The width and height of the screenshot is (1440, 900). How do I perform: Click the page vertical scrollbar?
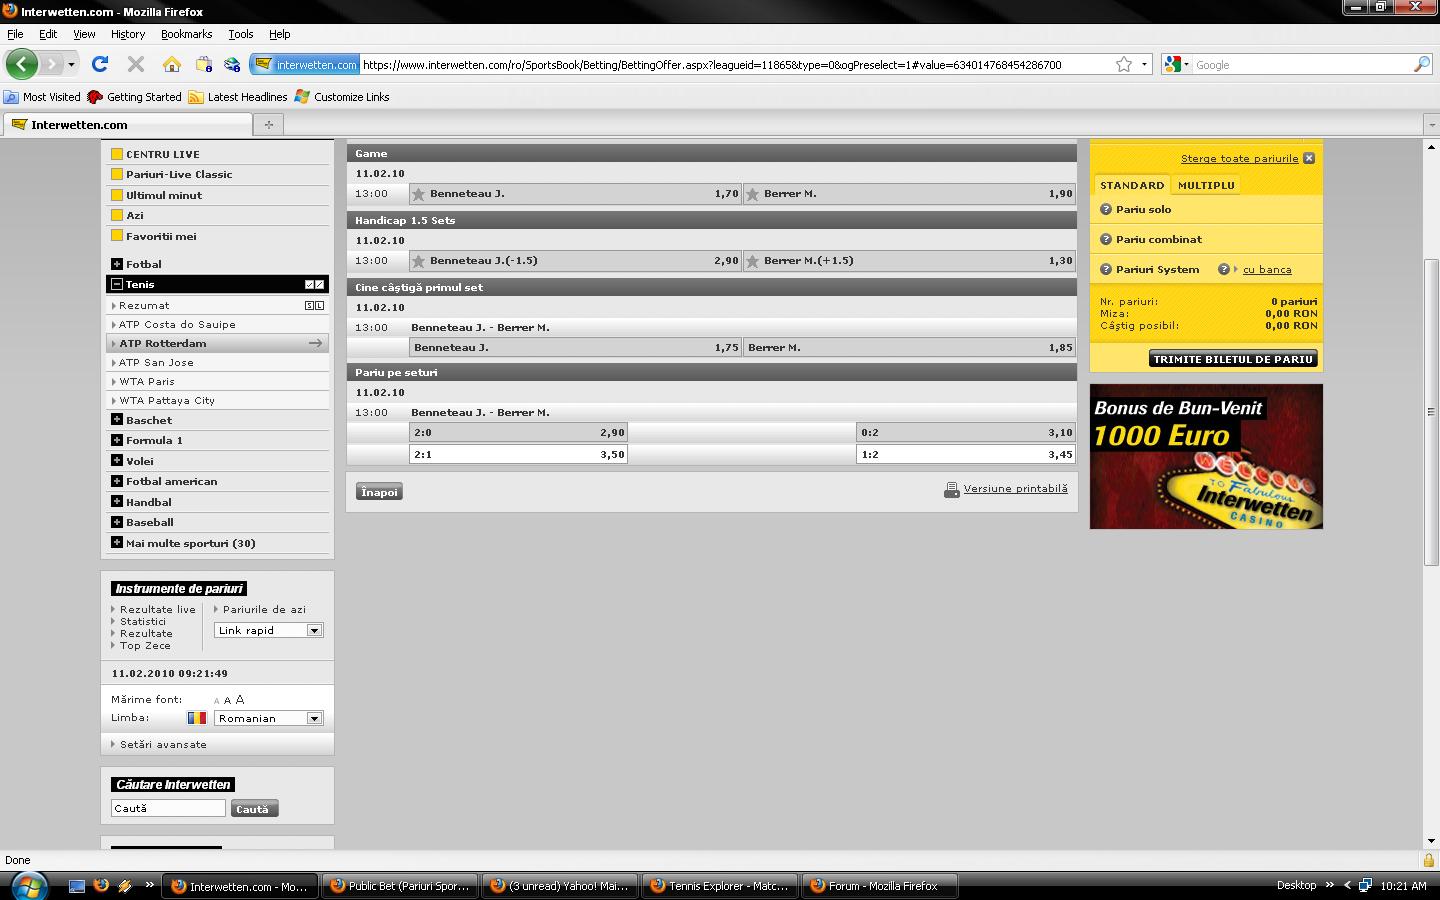(1431, 412)
